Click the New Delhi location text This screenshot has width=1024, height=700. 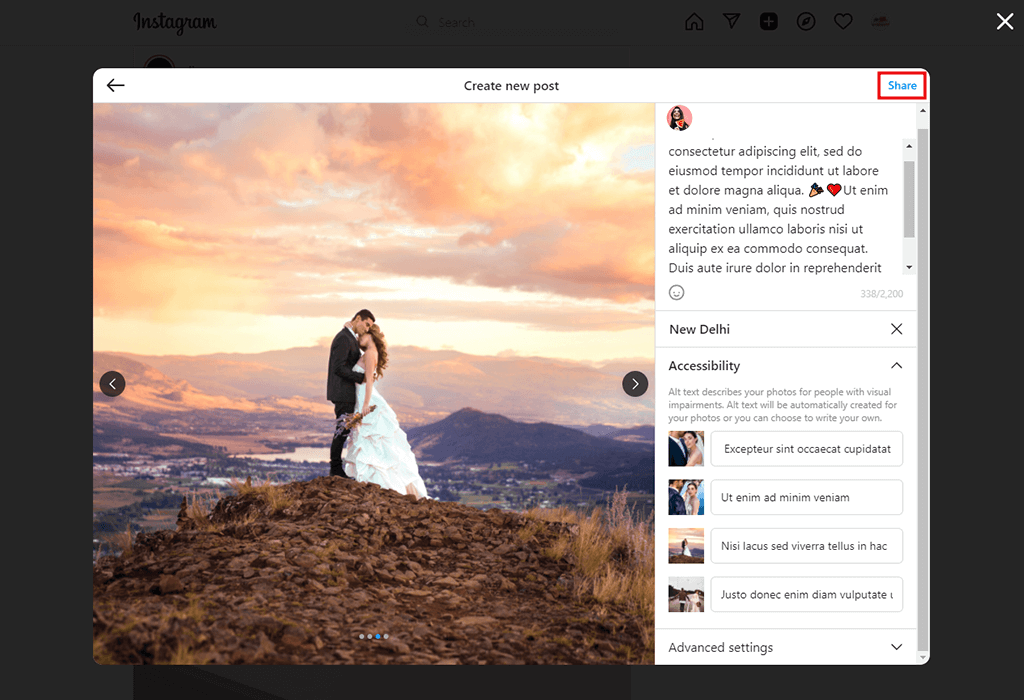pyautogui.click(x=699, y=330)
